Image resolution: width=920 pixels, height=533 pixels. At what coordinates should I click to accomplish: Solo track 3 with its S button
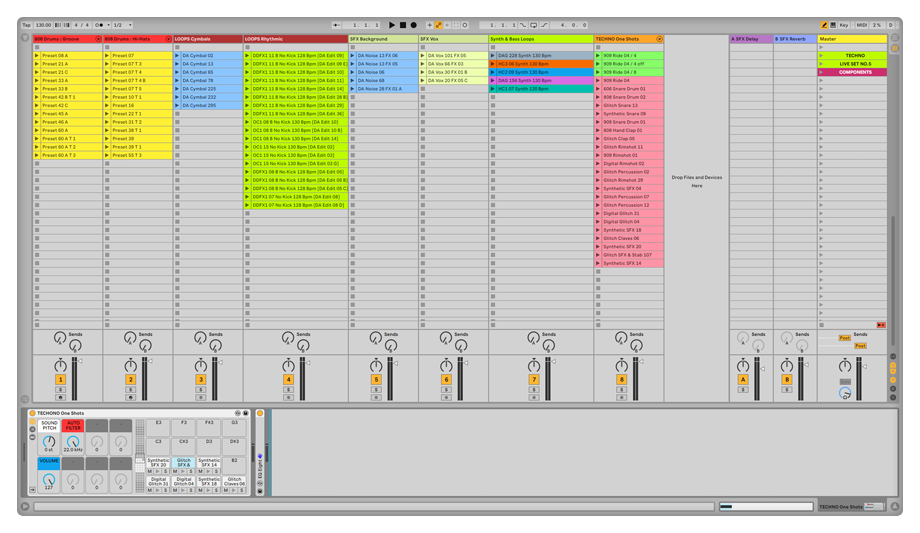click(x=201, y=390)
